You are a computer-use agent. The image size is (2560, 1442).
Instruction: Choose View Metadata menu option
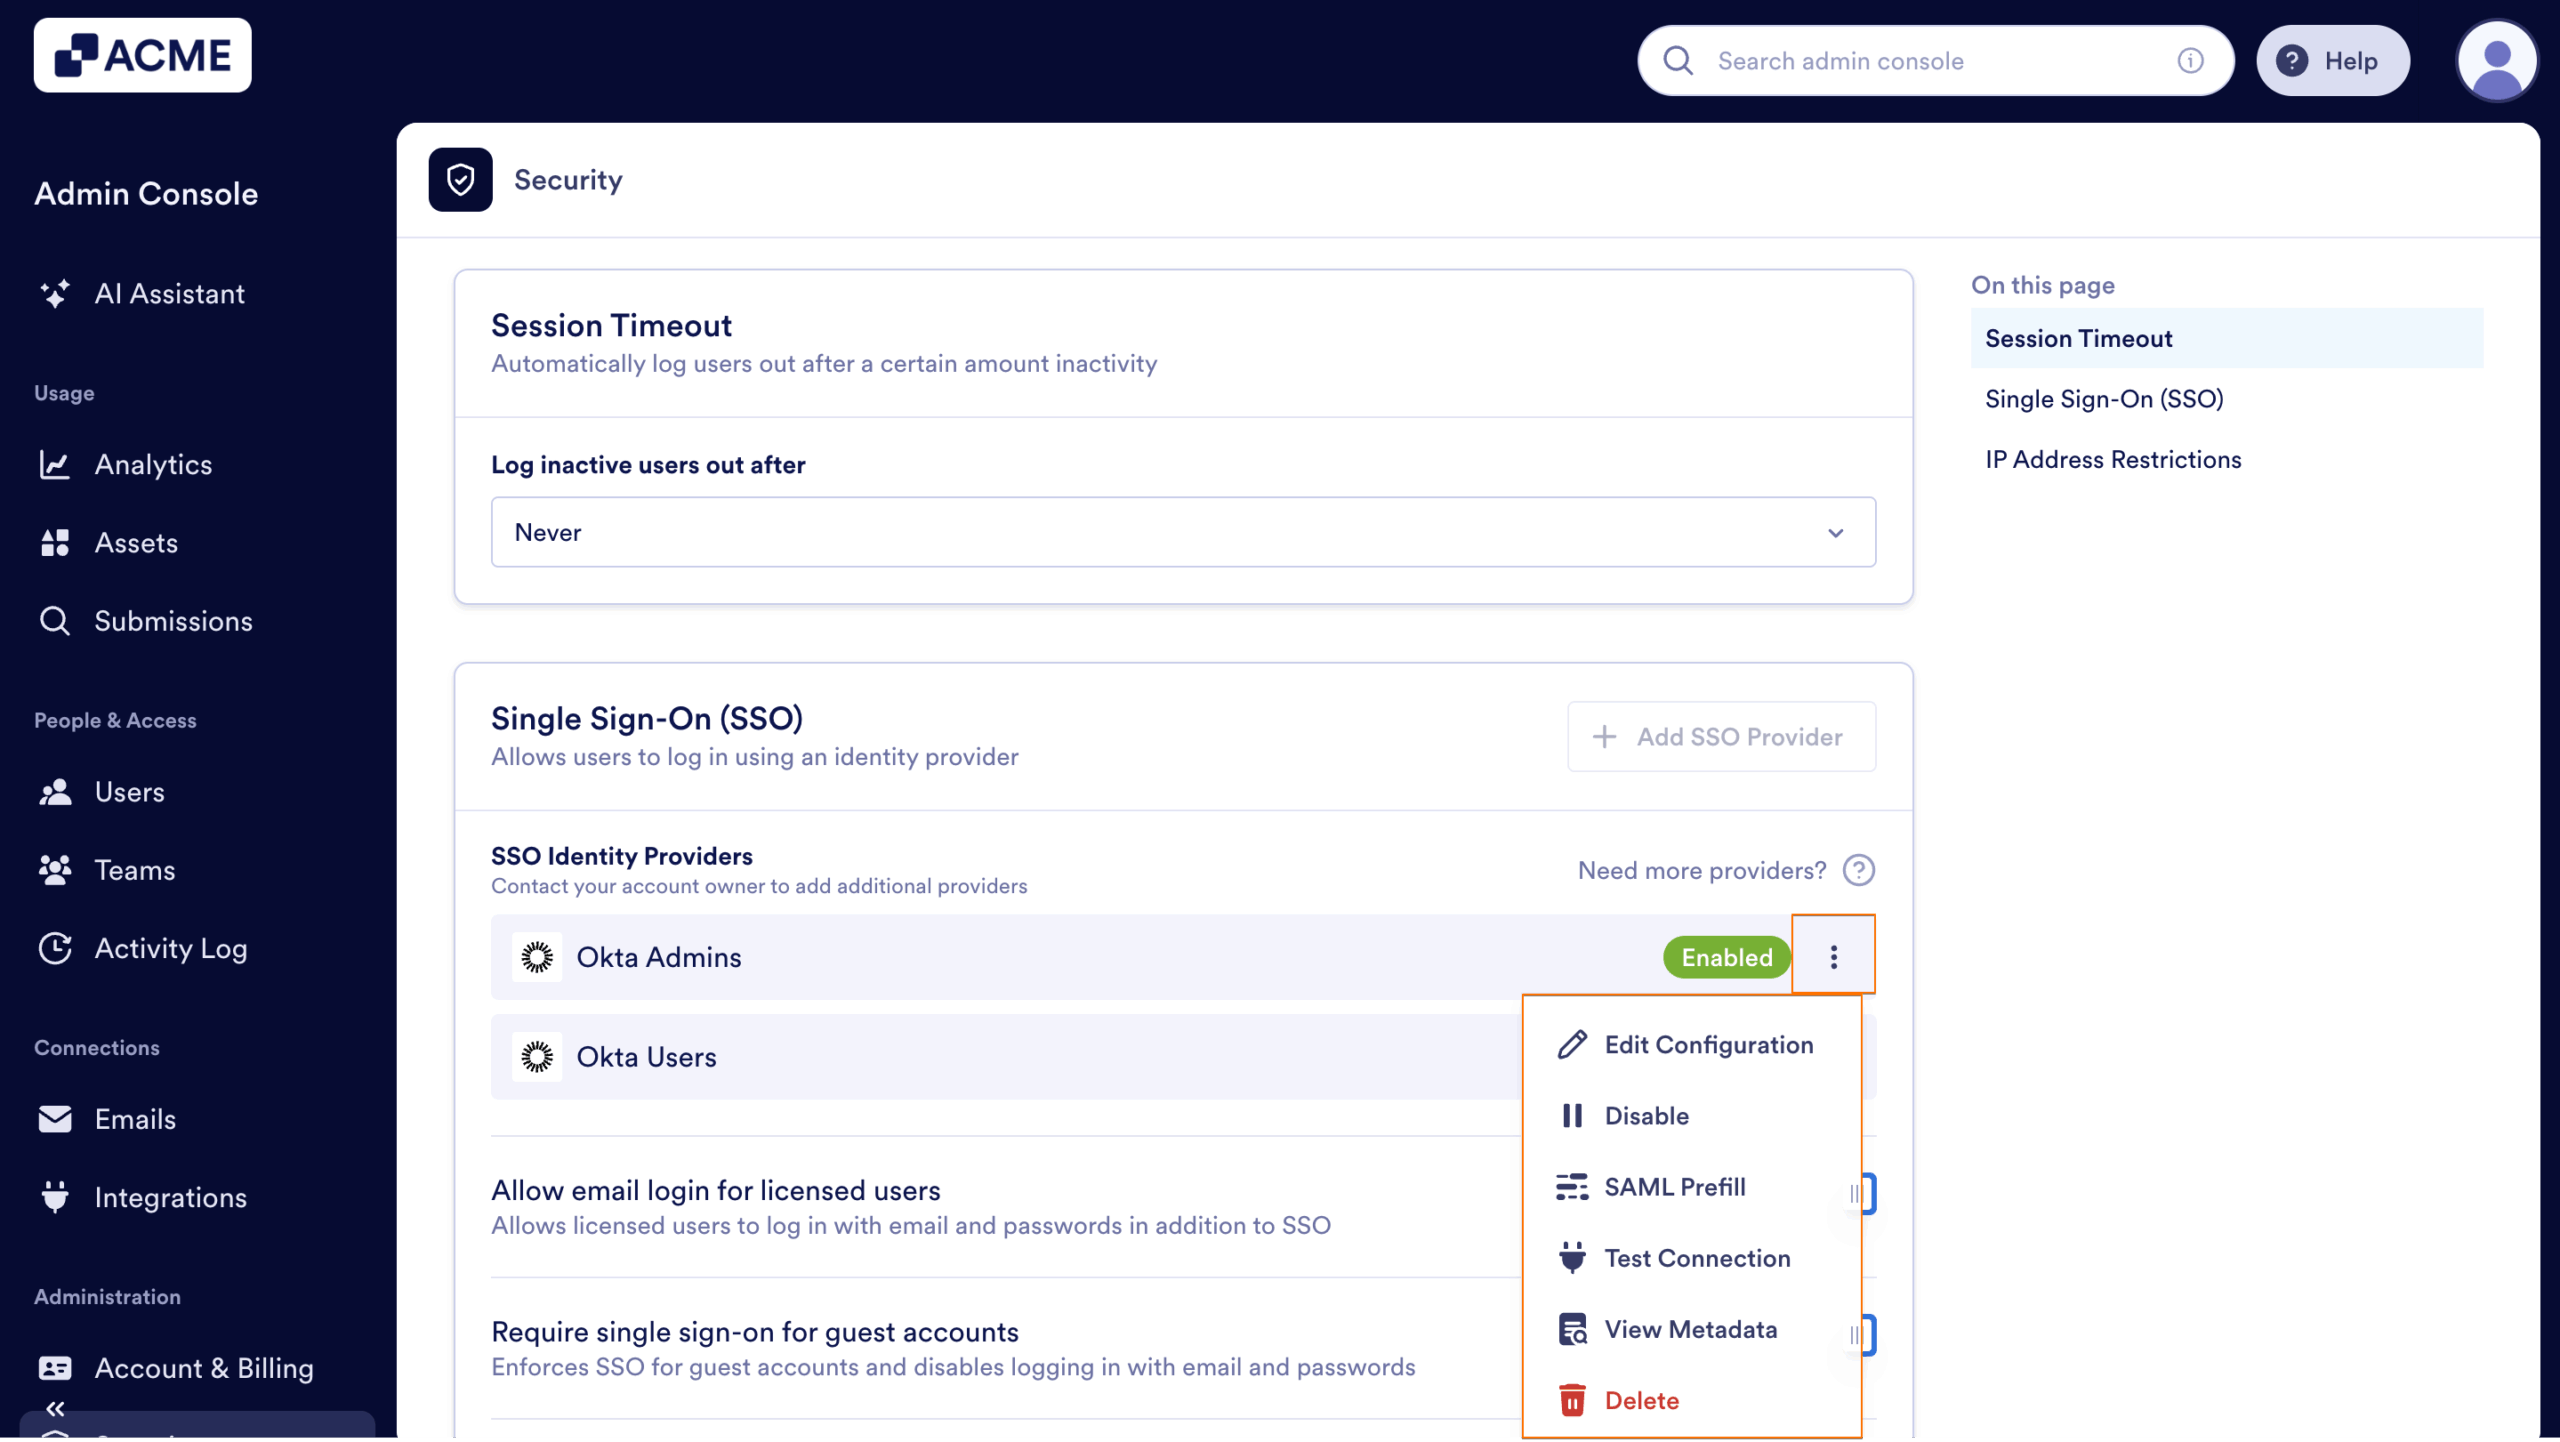pyautogui.click(x=1691, y=1329)
